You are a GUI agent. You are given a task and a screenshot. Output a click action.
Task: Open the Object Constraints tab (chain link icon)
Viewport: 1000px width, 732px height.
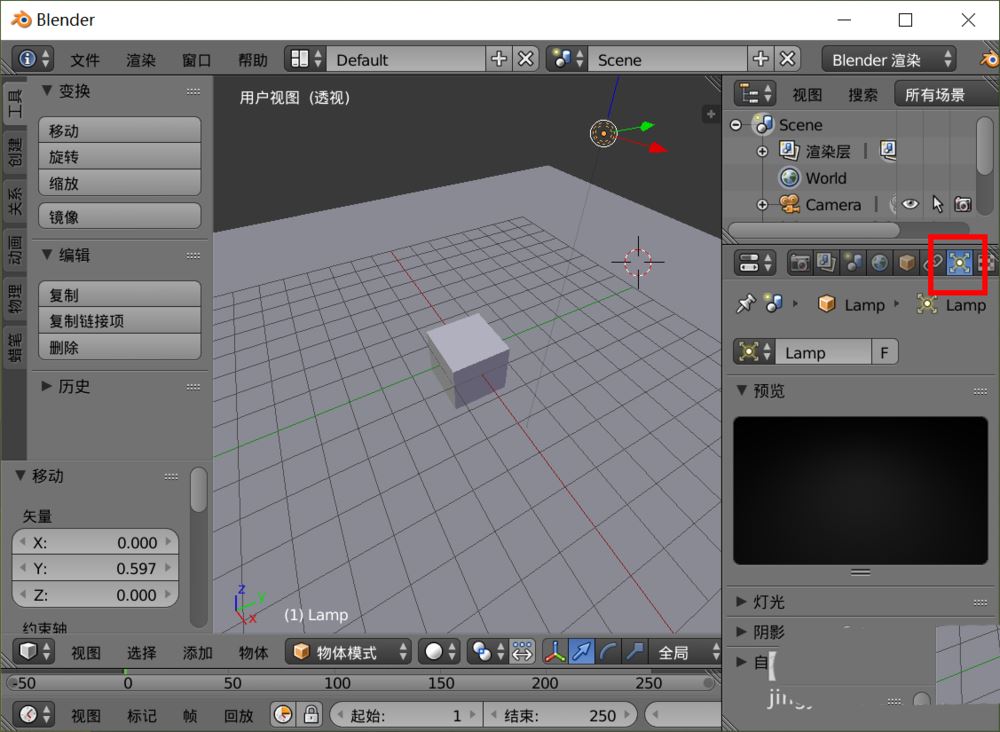click(x=933, y=262)
